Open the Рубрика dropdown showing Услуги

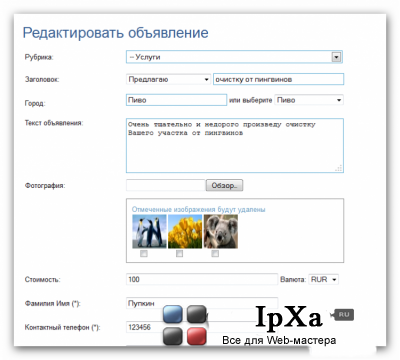point(234,57)
